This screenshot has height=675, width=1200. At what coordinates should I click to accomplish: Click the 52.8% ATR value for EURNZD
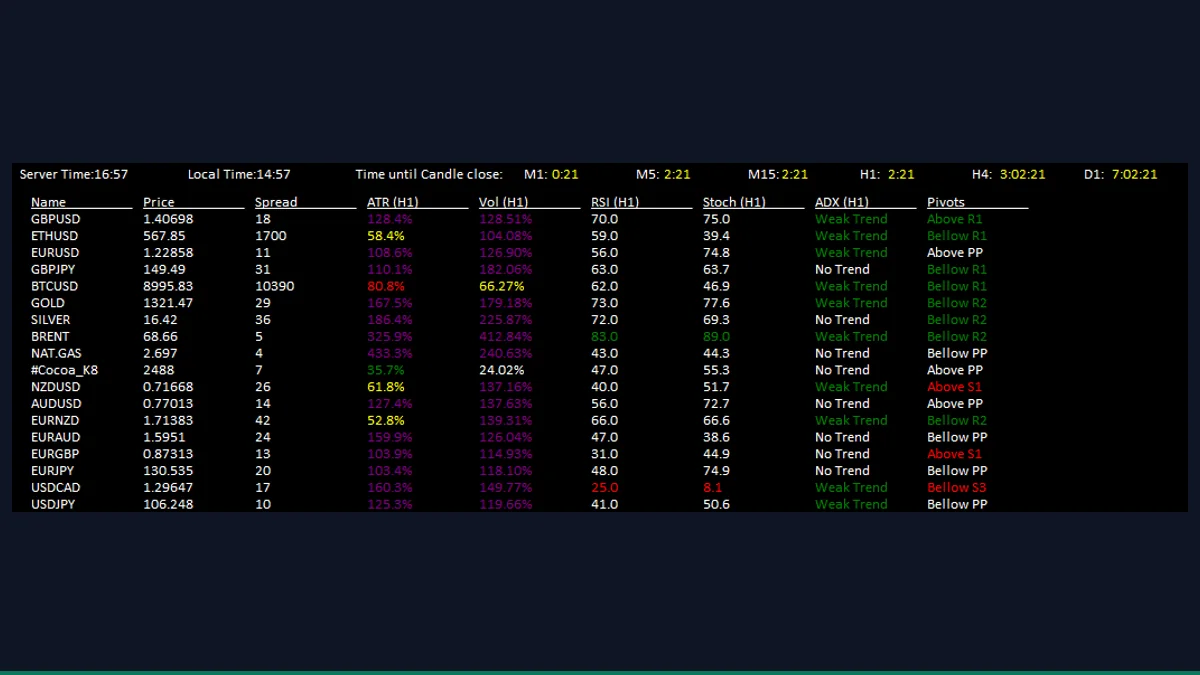pyautogui.click(x=386, y=420)
